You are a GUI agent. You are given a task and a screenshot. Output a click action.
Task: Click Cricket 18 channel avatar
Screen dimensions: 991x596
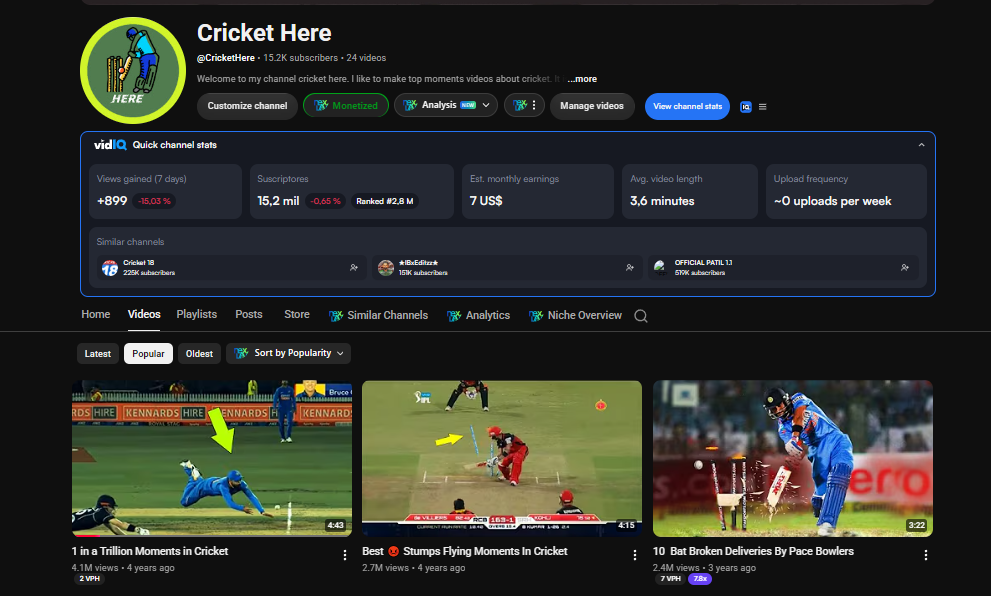[110, 268]
